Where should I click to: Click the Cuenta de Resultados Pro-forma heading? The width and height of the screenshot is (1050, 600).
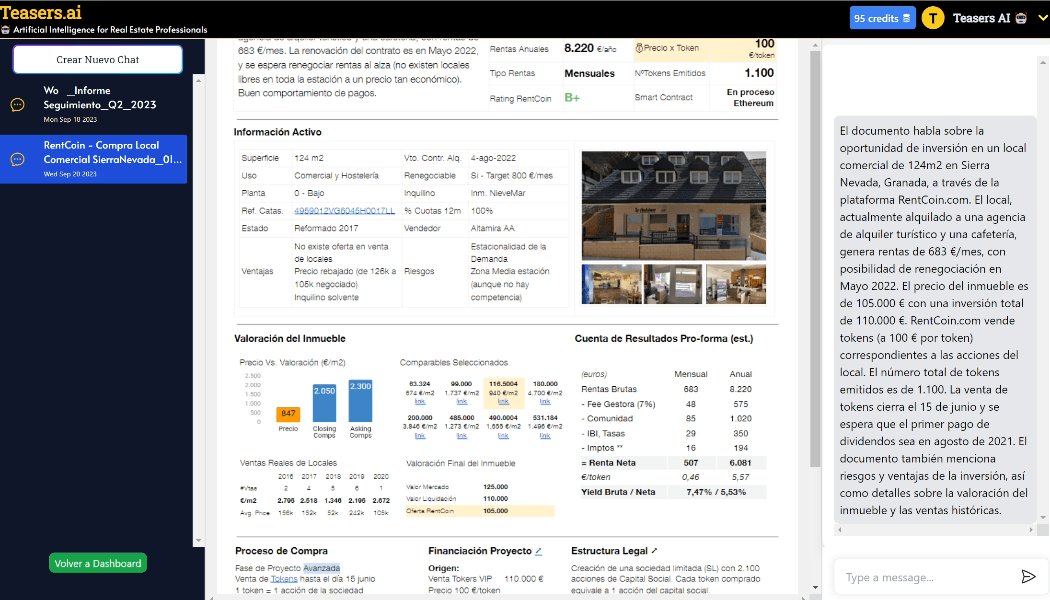[664, 339]
